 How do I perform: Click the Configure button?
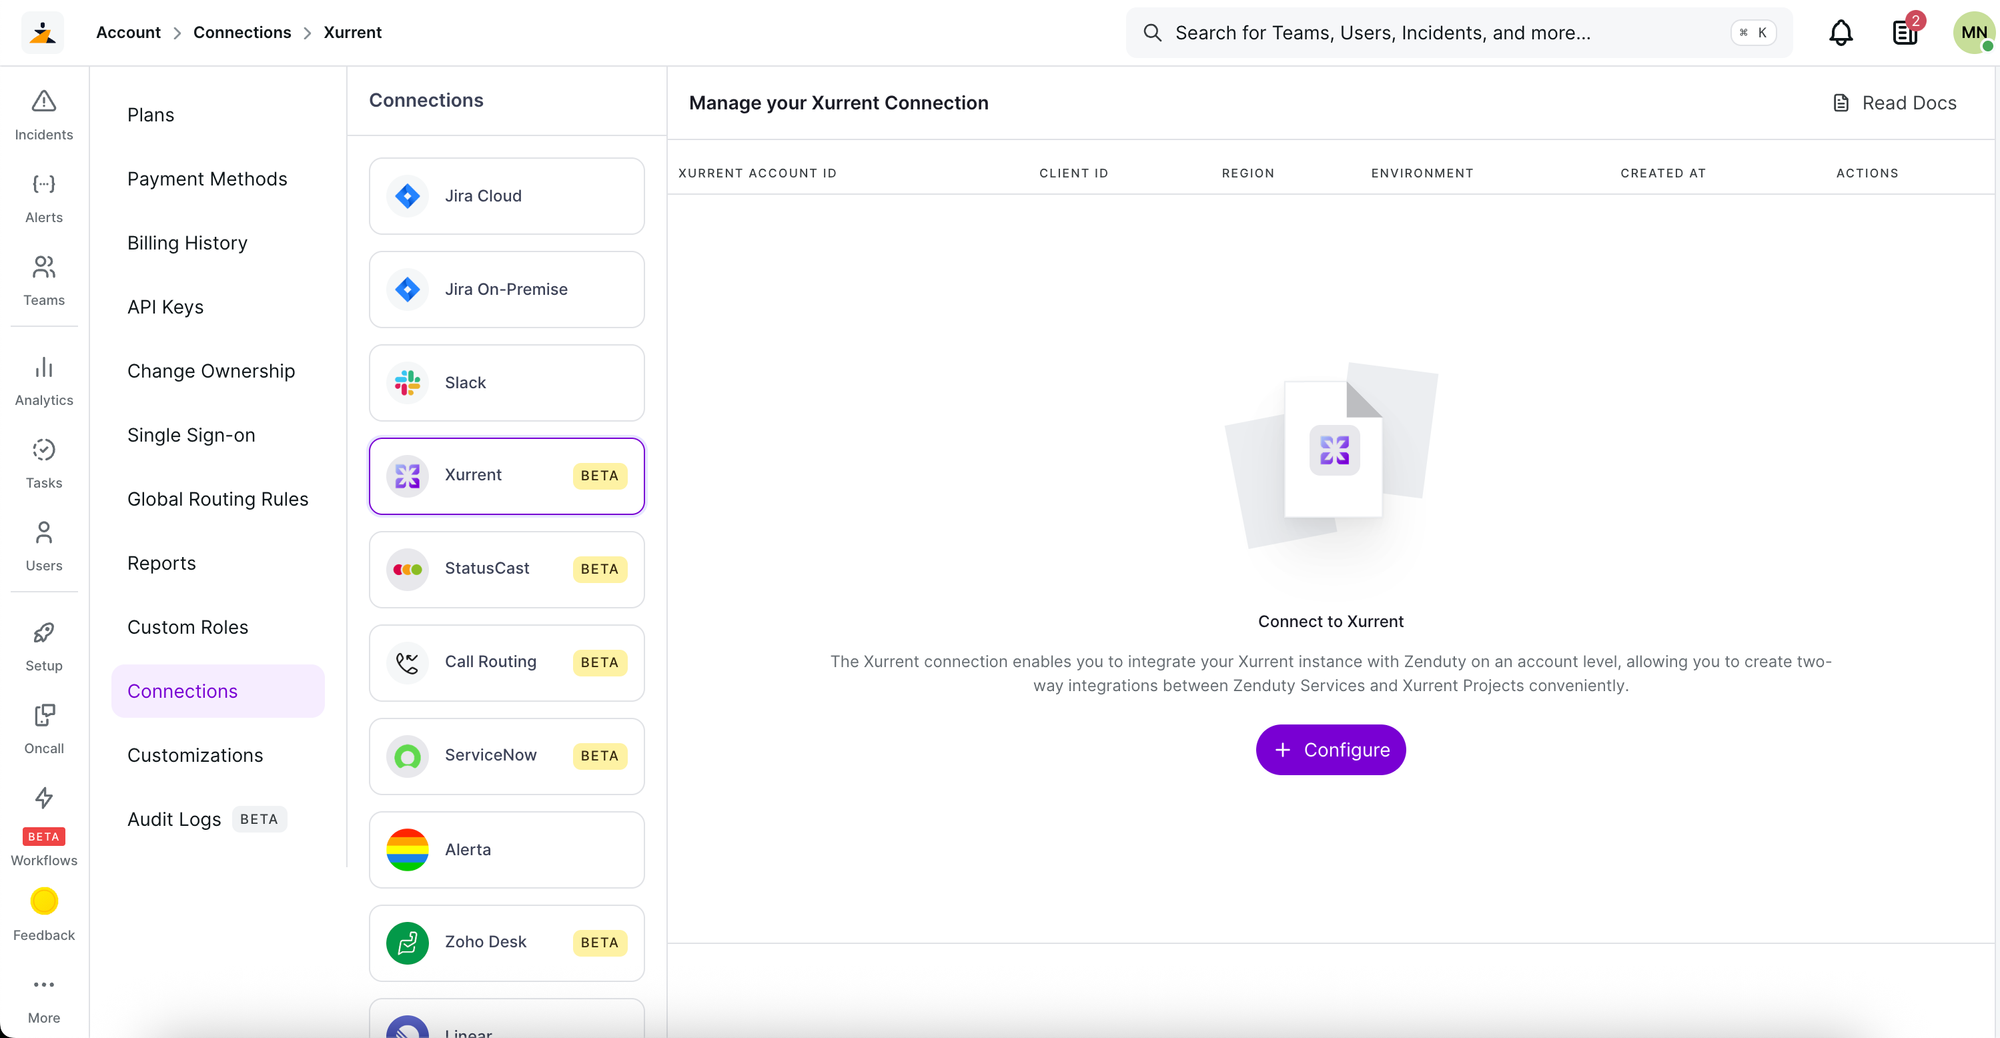(x=1331, y=750)
